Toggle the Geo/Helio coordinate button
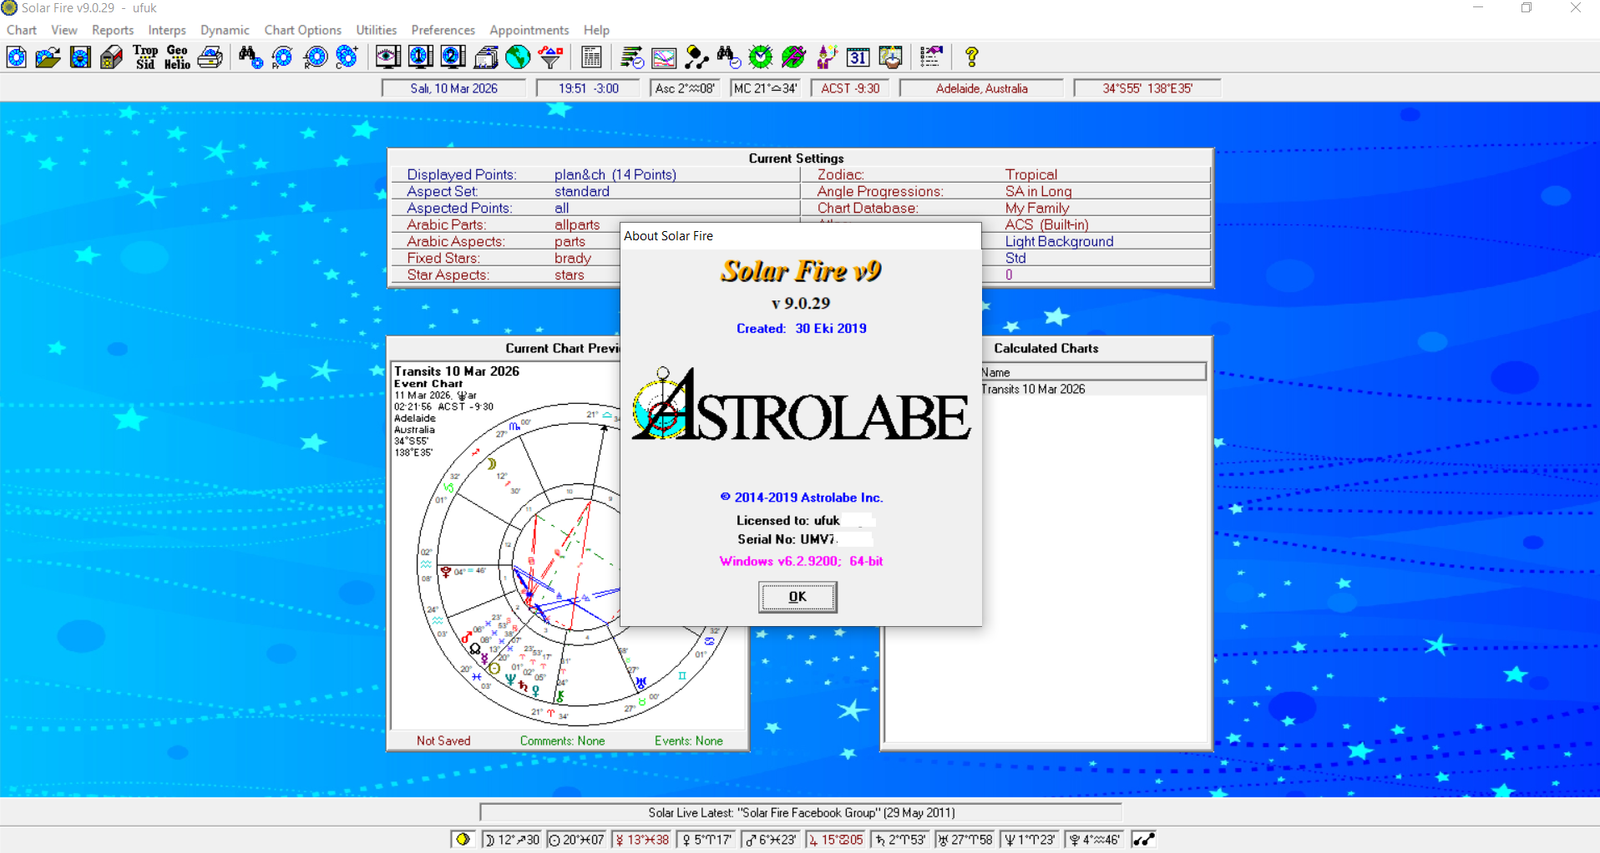1600x853 pixels. (x=177, y=57)
